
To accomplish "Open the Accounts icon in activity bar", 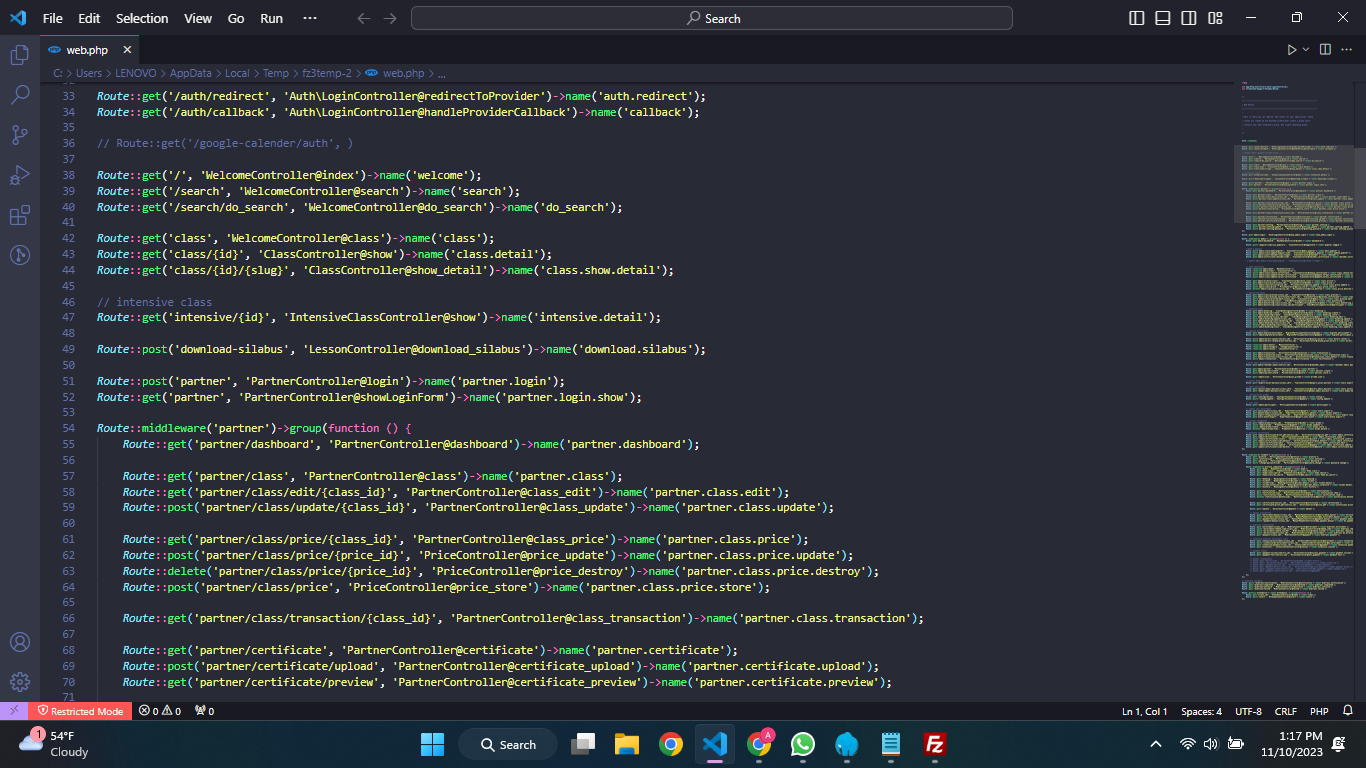I will click(x=19, y=642).
